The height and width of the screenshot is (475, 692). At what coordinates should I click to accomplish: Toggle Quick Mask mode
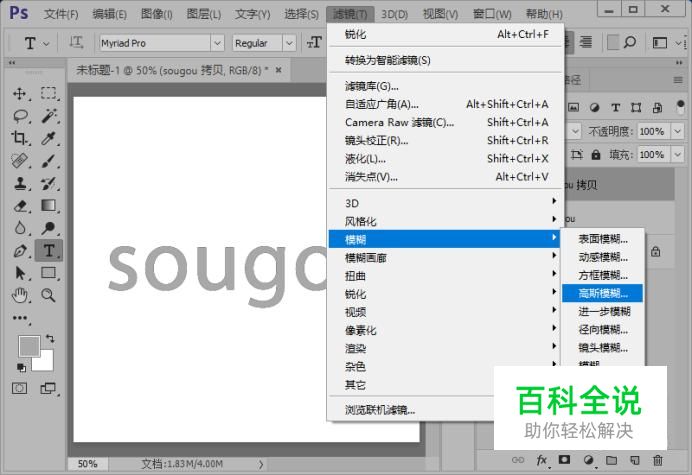coord(19,388)
